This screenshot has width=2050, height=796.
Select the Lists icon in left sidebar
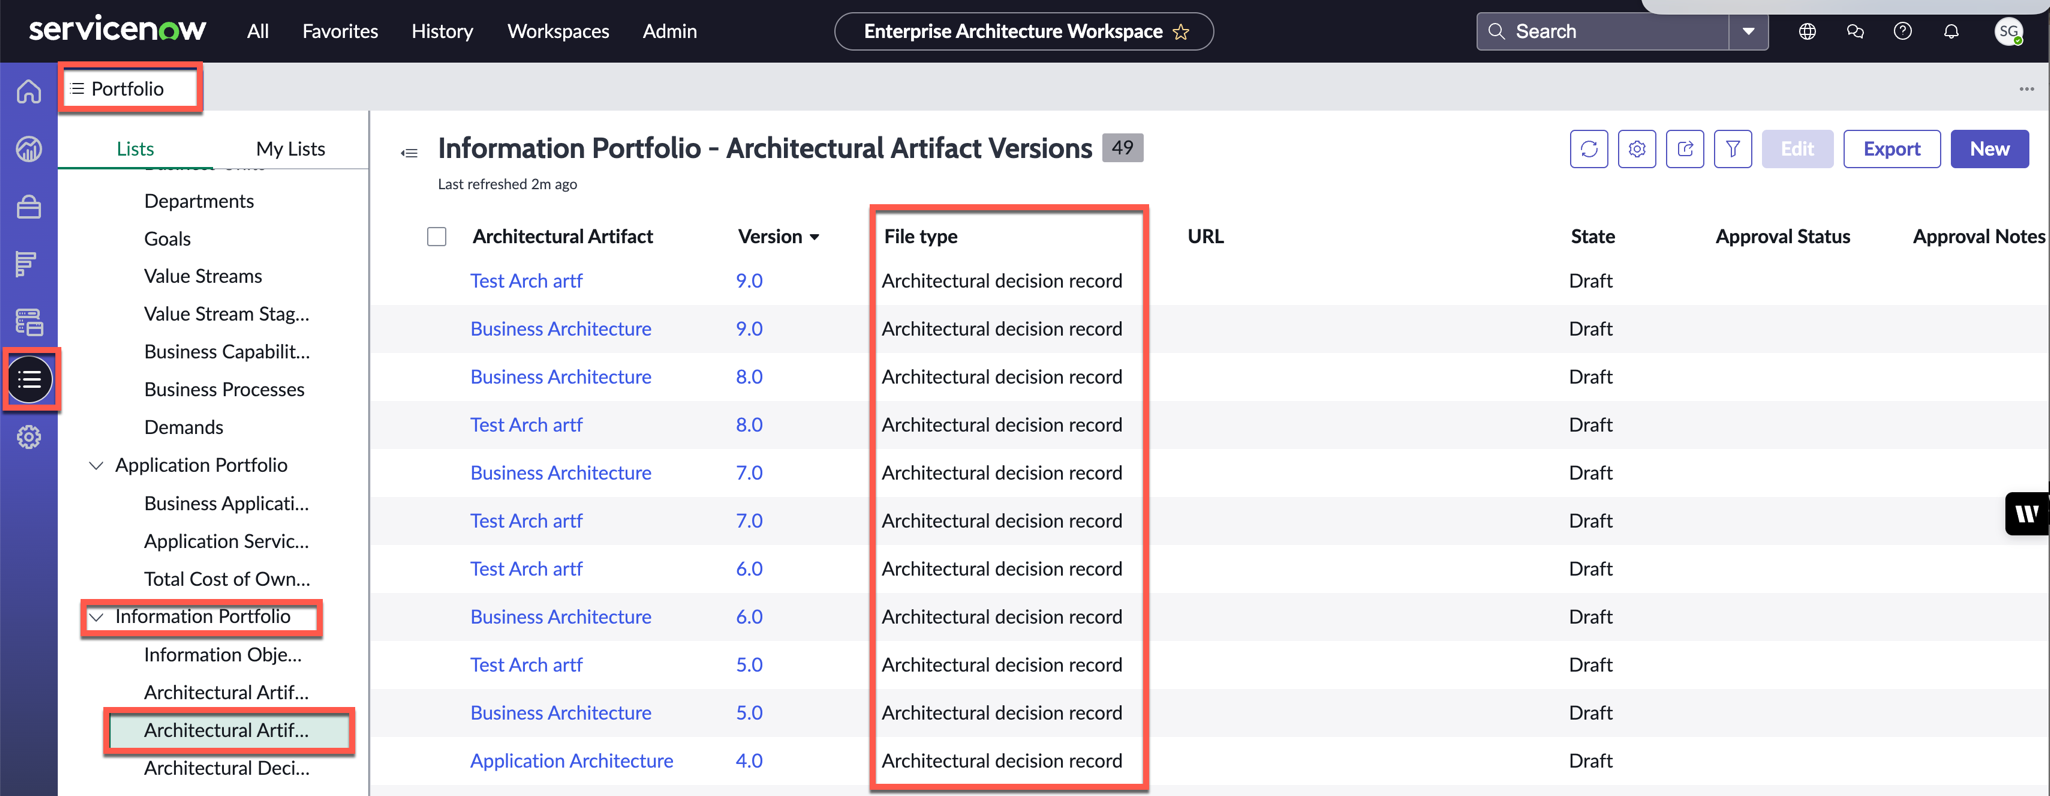30,379
